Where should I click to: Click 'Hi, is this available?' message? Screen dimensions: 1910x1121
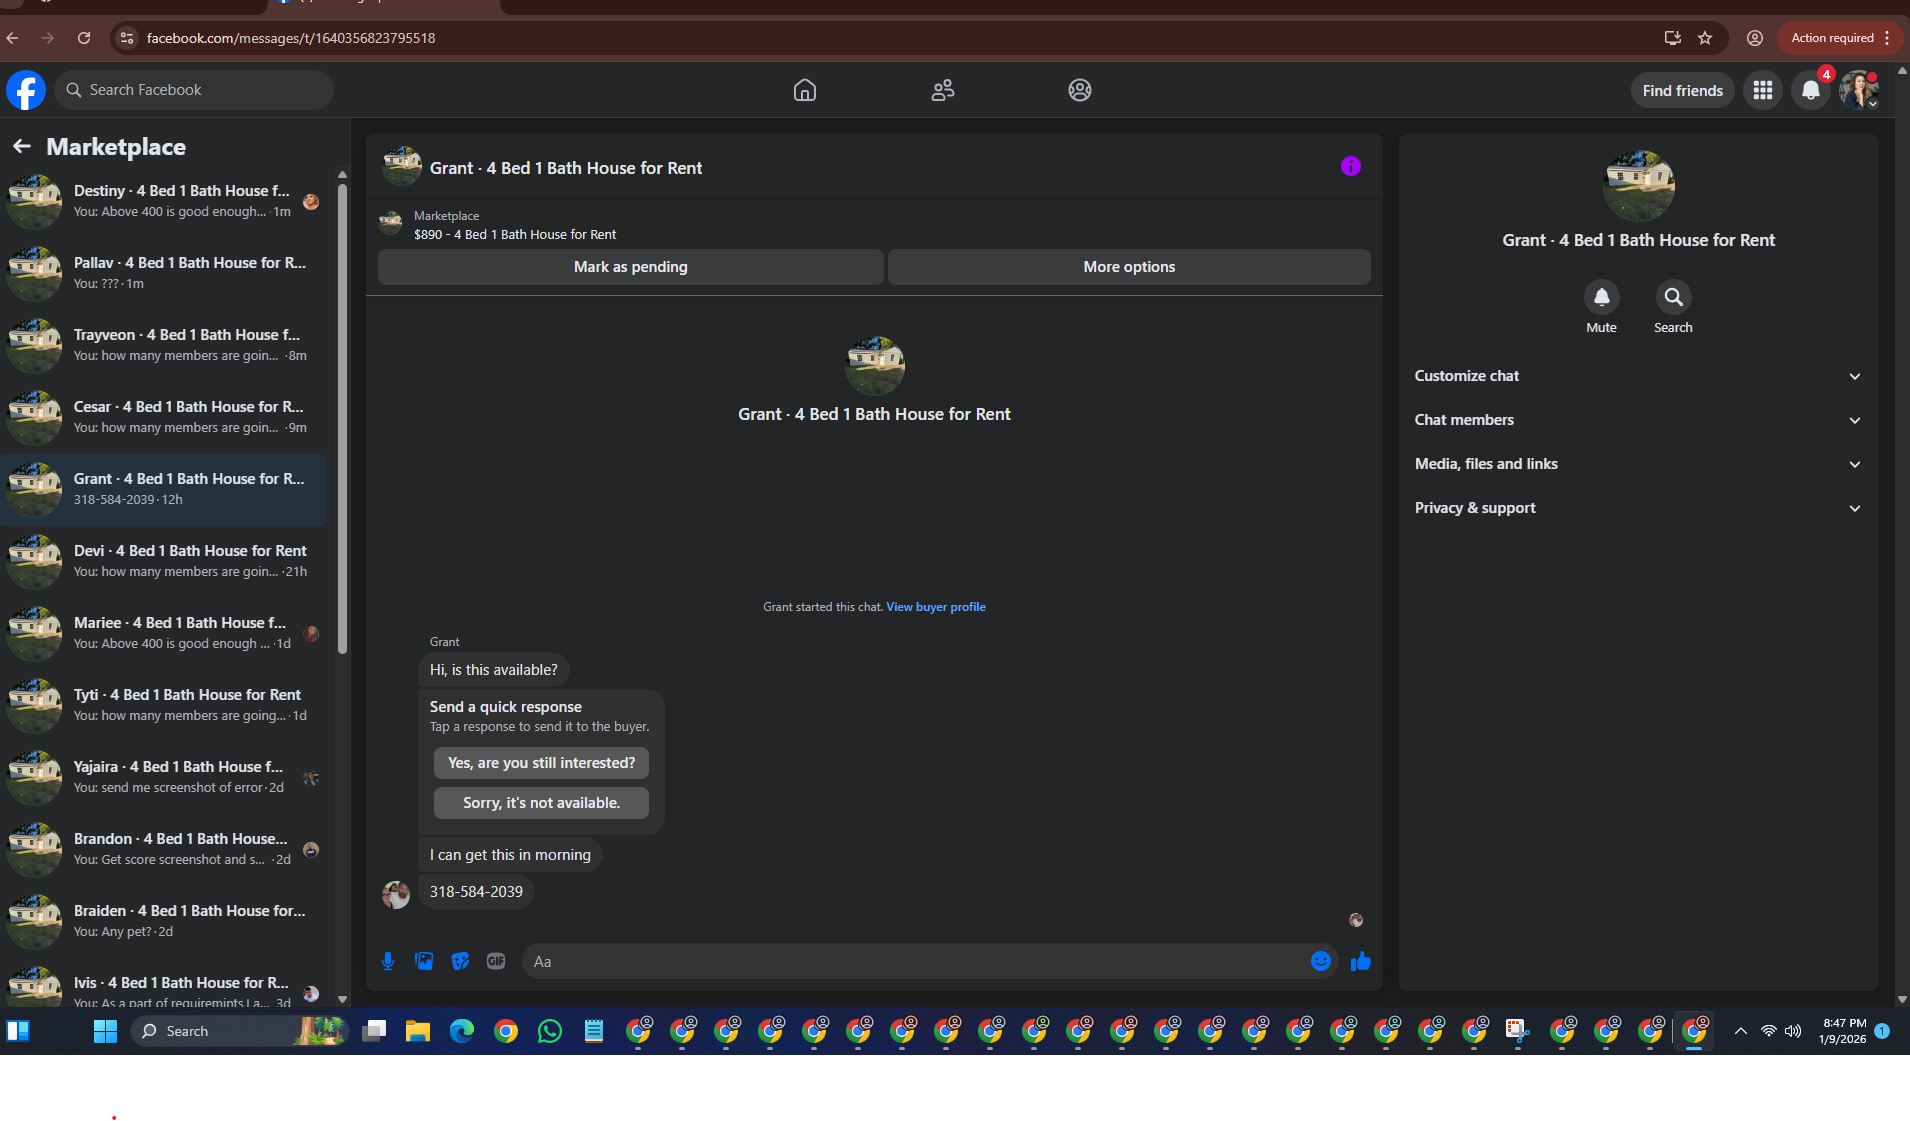point(494,670)
